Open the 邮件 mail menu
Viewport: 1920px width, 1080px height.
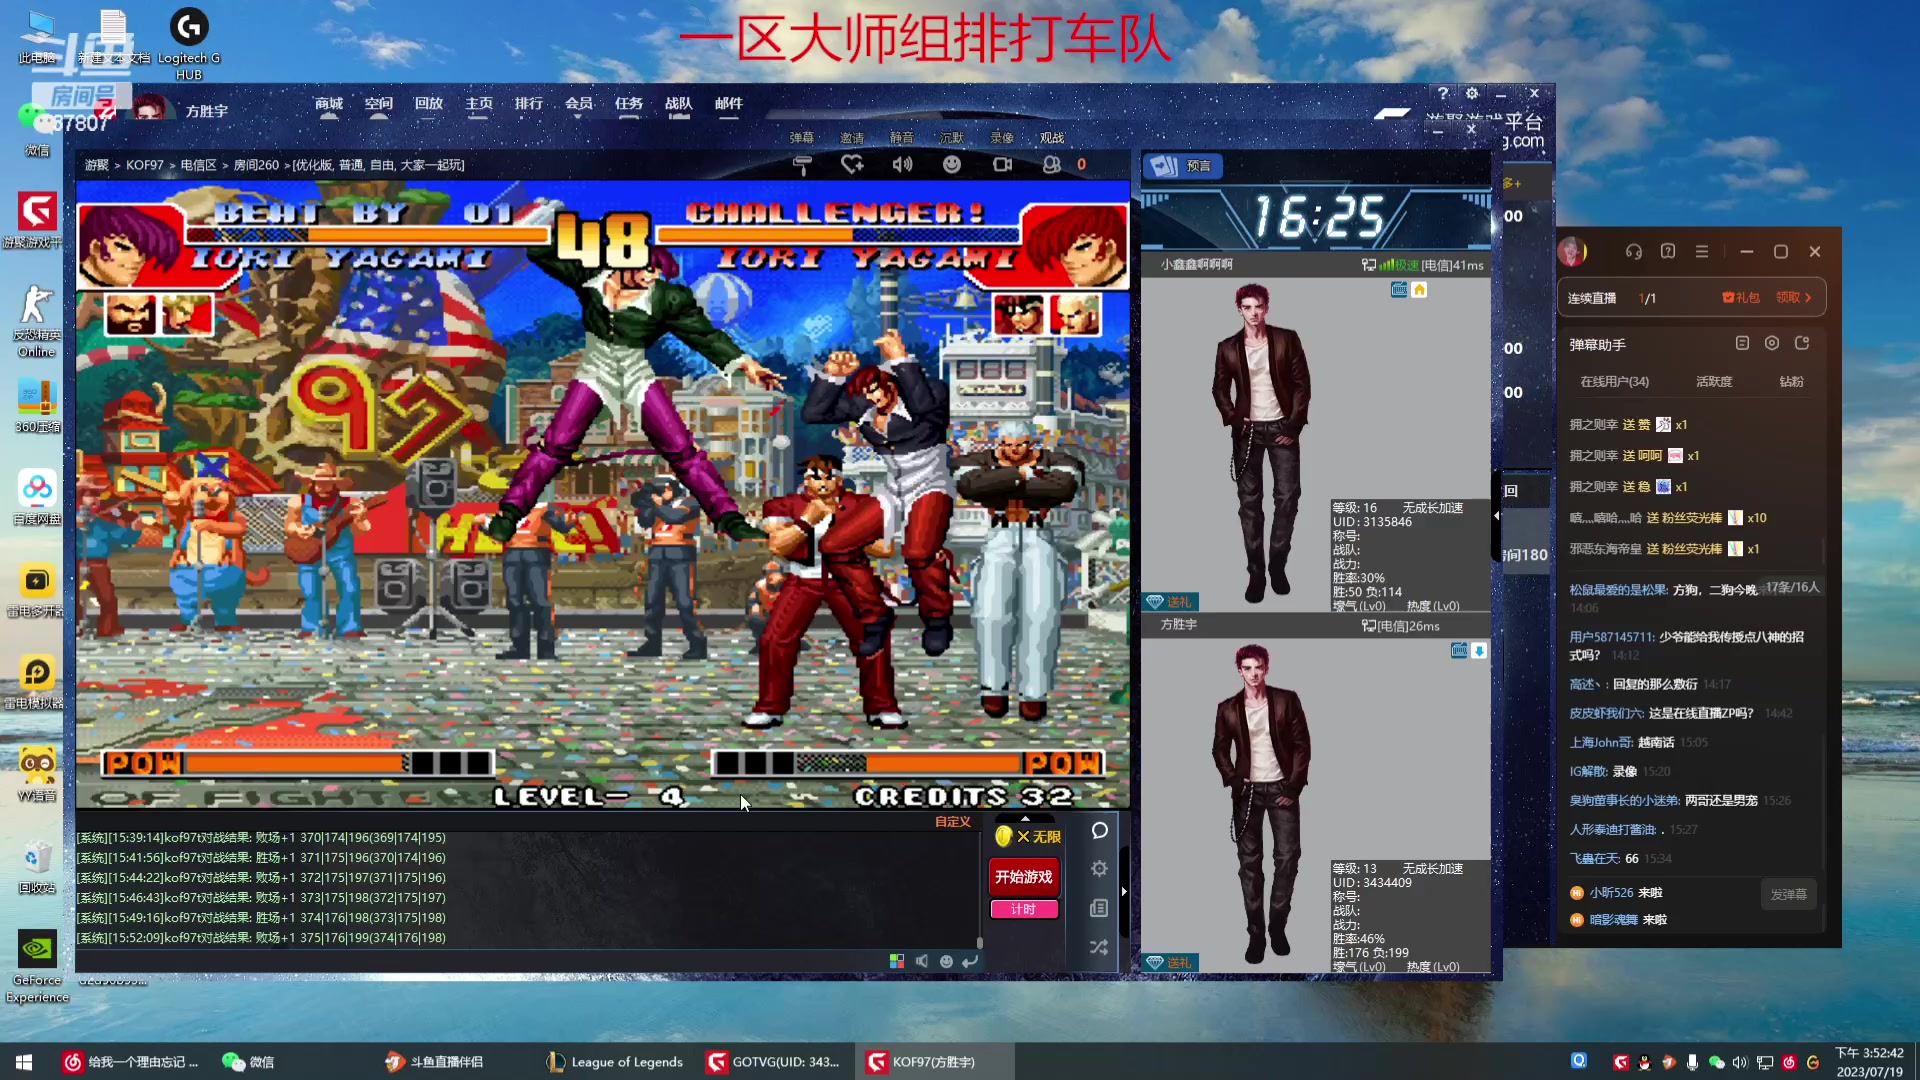729,104
